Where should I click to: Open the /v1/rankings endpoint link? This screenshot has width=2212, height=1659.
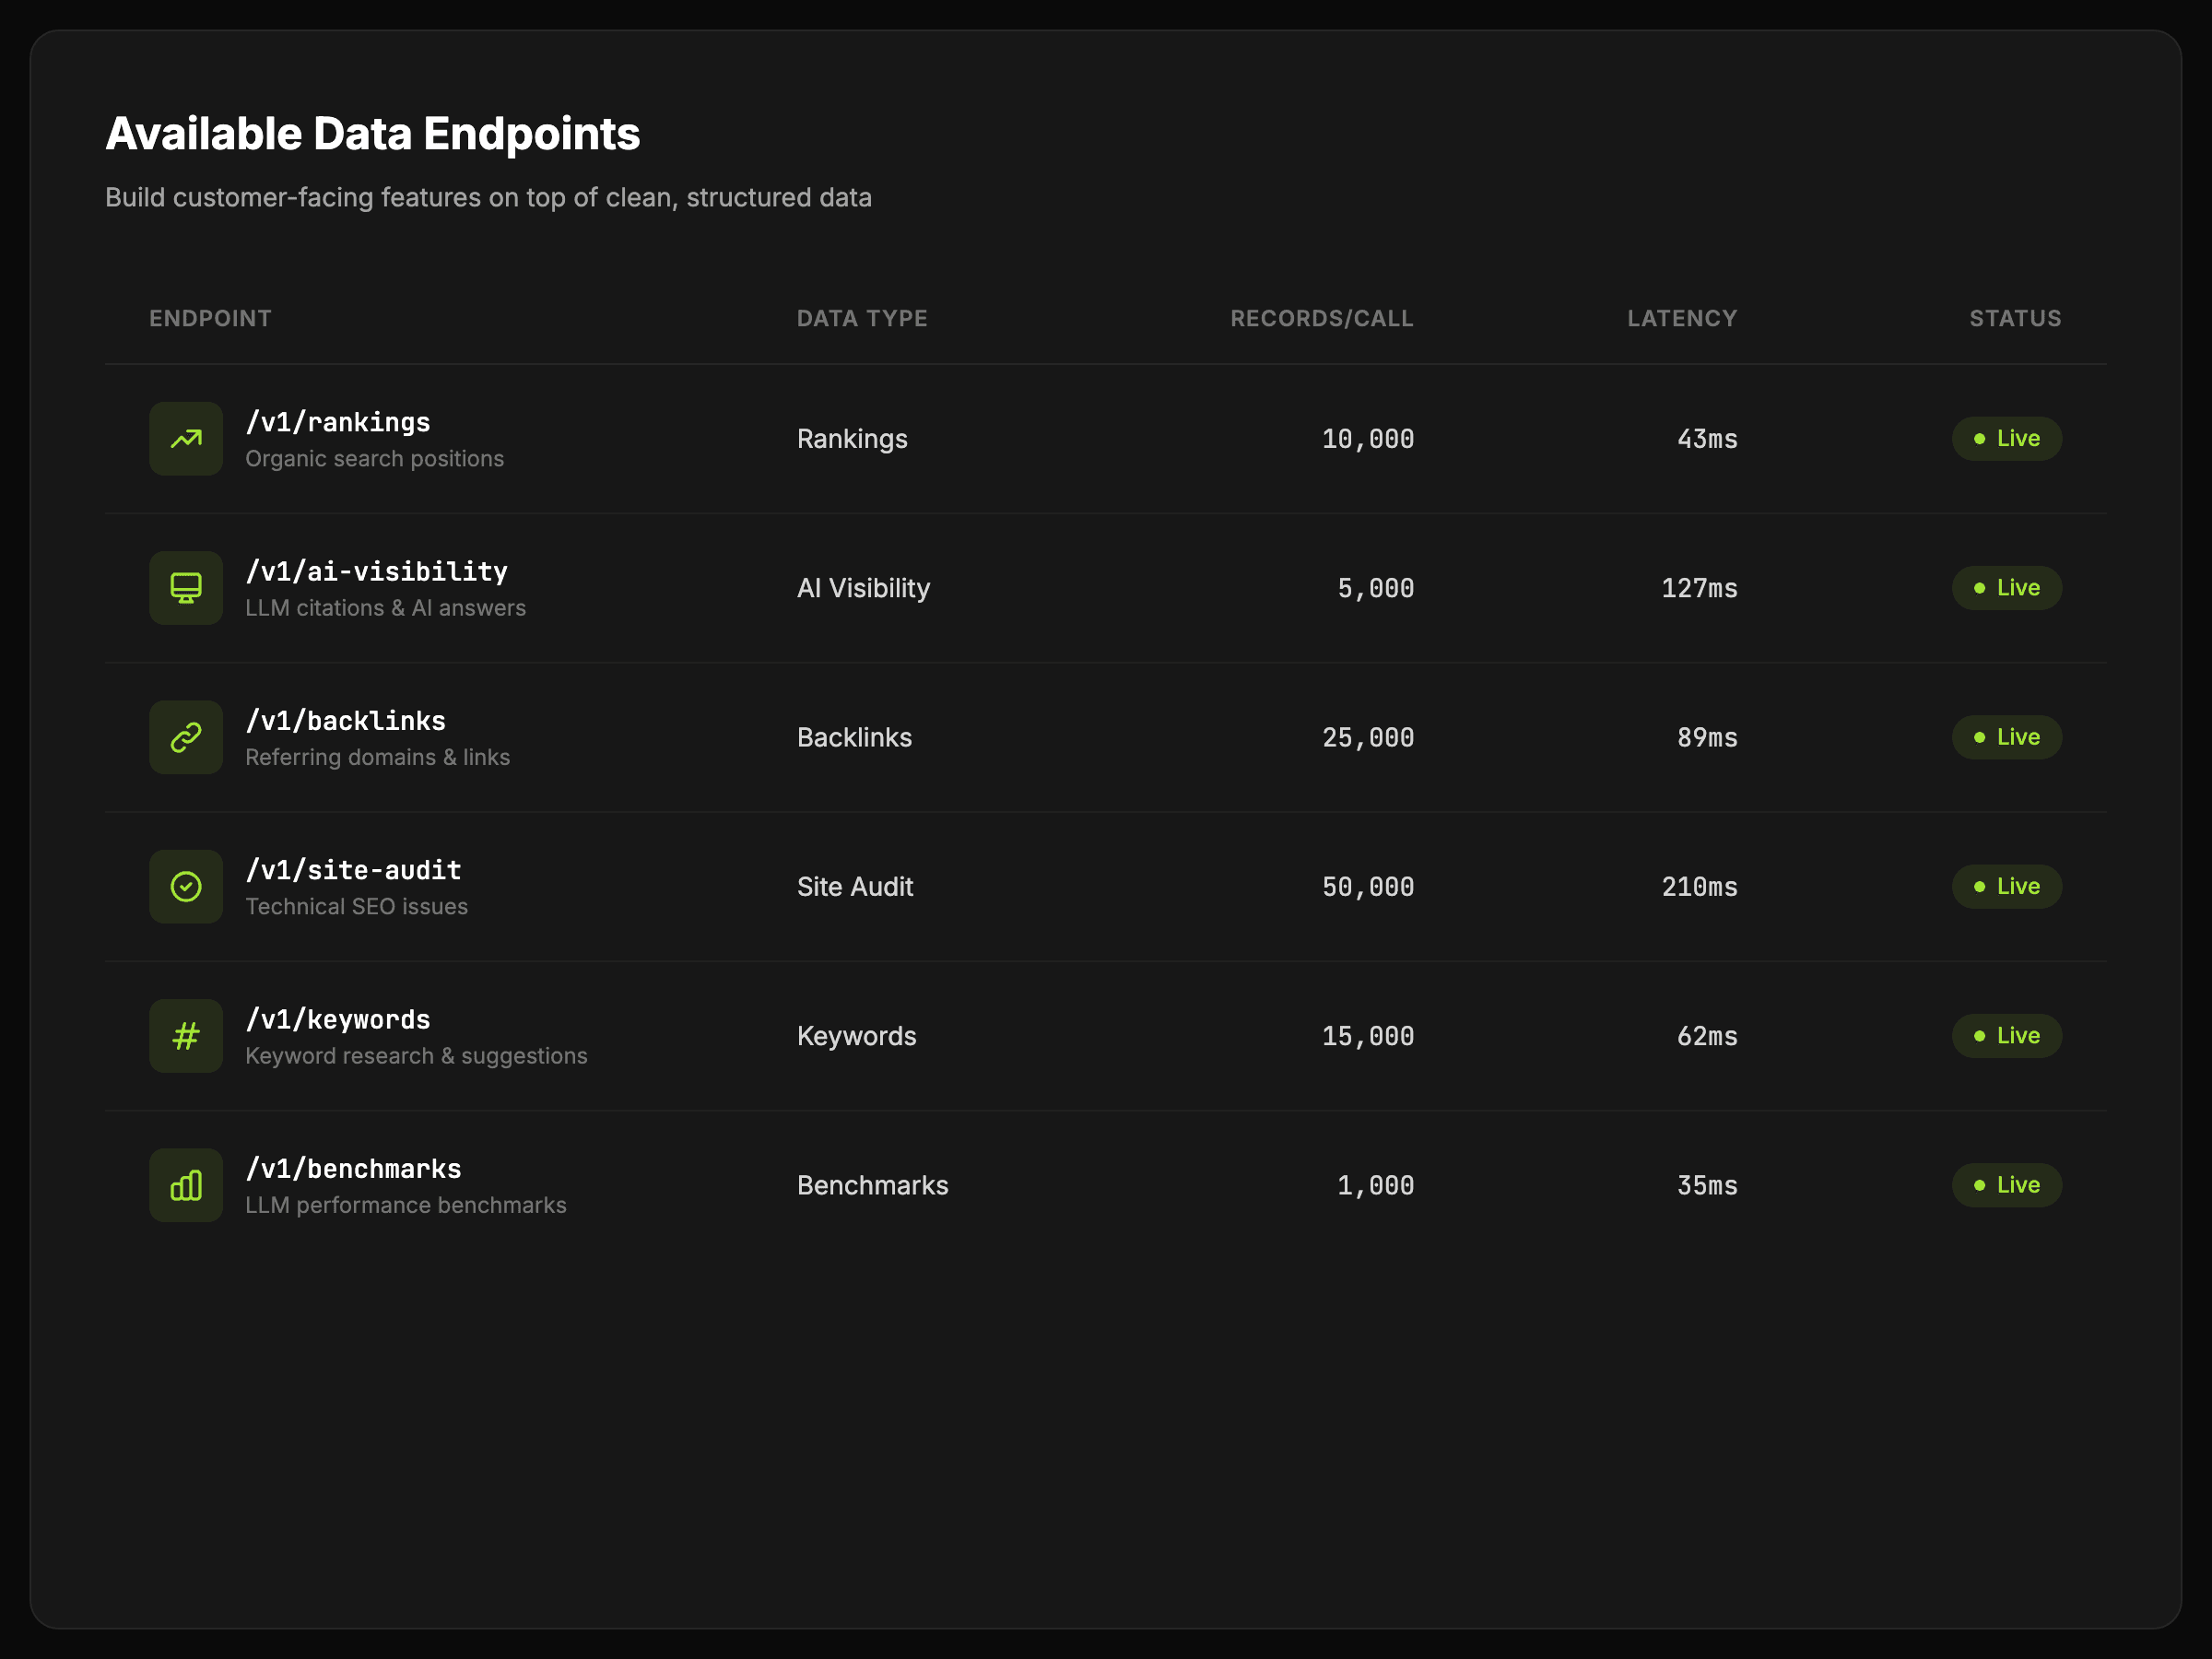click(x=338, y=422)
